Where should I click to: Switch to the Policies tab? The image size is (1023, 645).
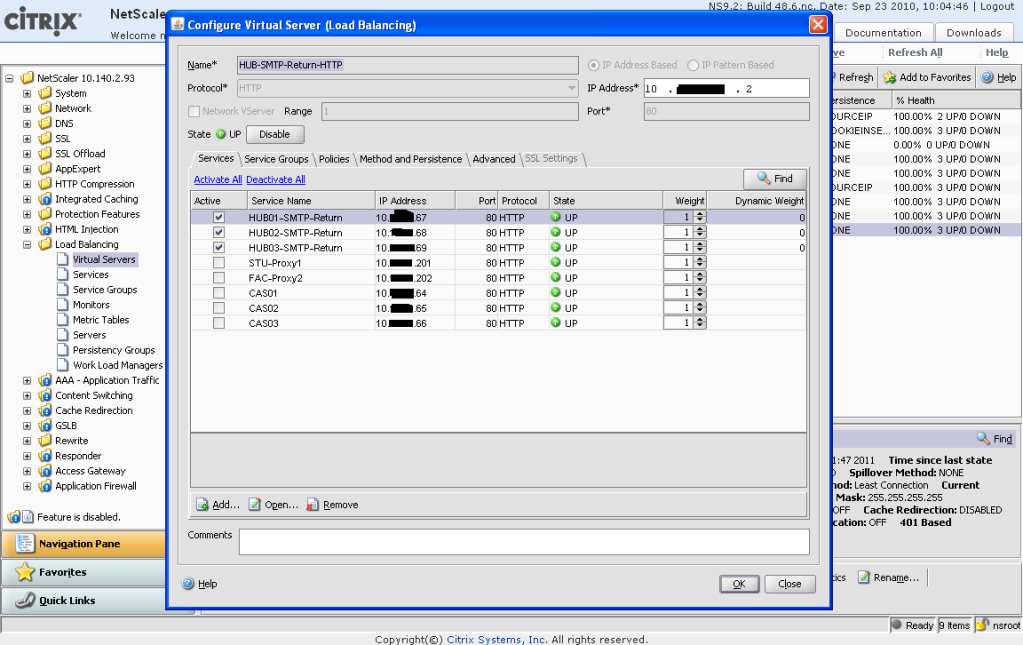(334, 159)
